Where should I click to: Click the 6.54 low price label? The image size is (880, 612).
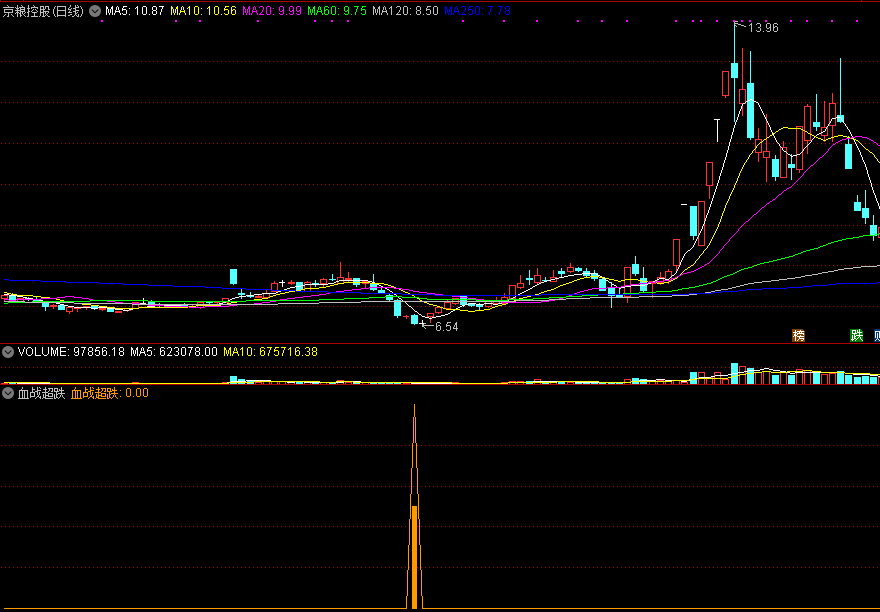point(447,327)
